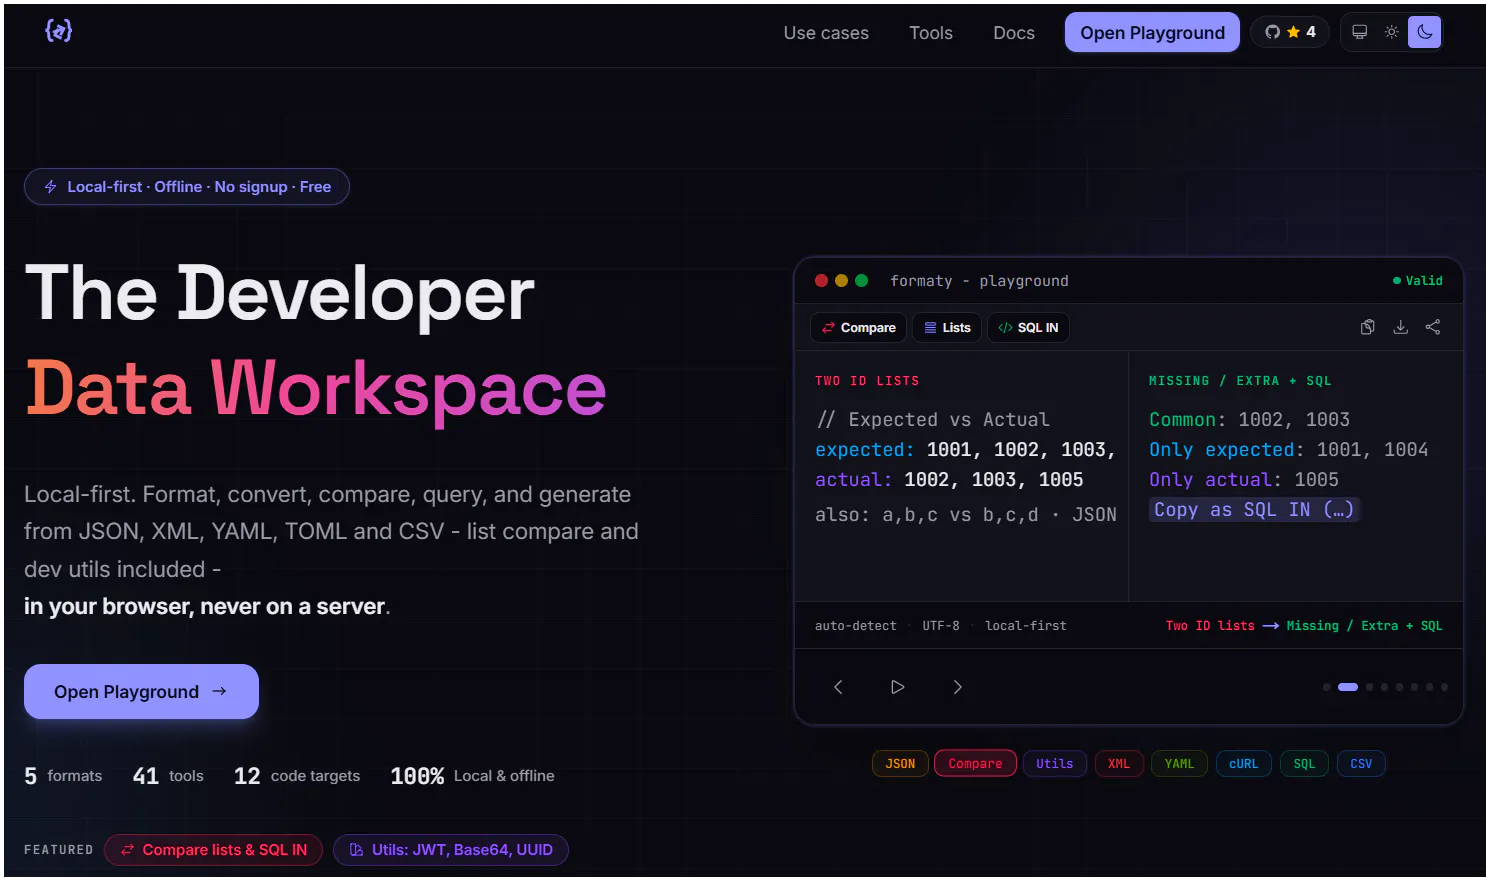Select the Compare tab in playground

coord(859,328)
